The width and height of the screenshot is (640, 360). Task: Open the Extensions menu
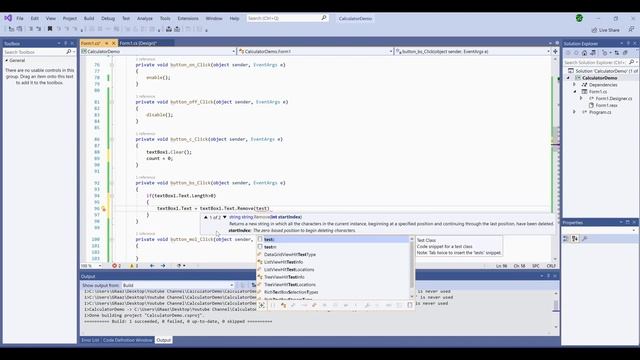188,18
